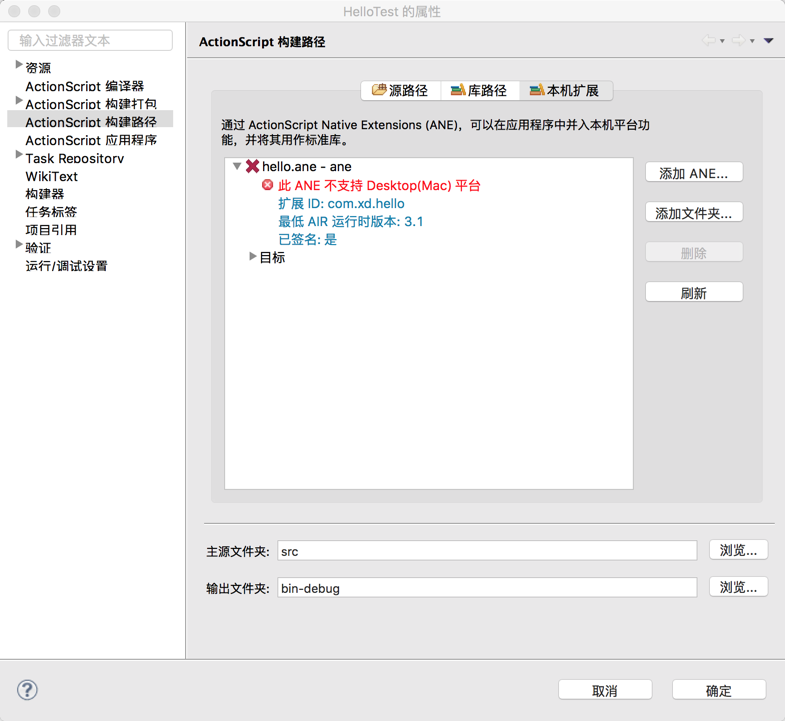
Task: Select ActionScript 构建路径 in sidebar
Action: 91,122
